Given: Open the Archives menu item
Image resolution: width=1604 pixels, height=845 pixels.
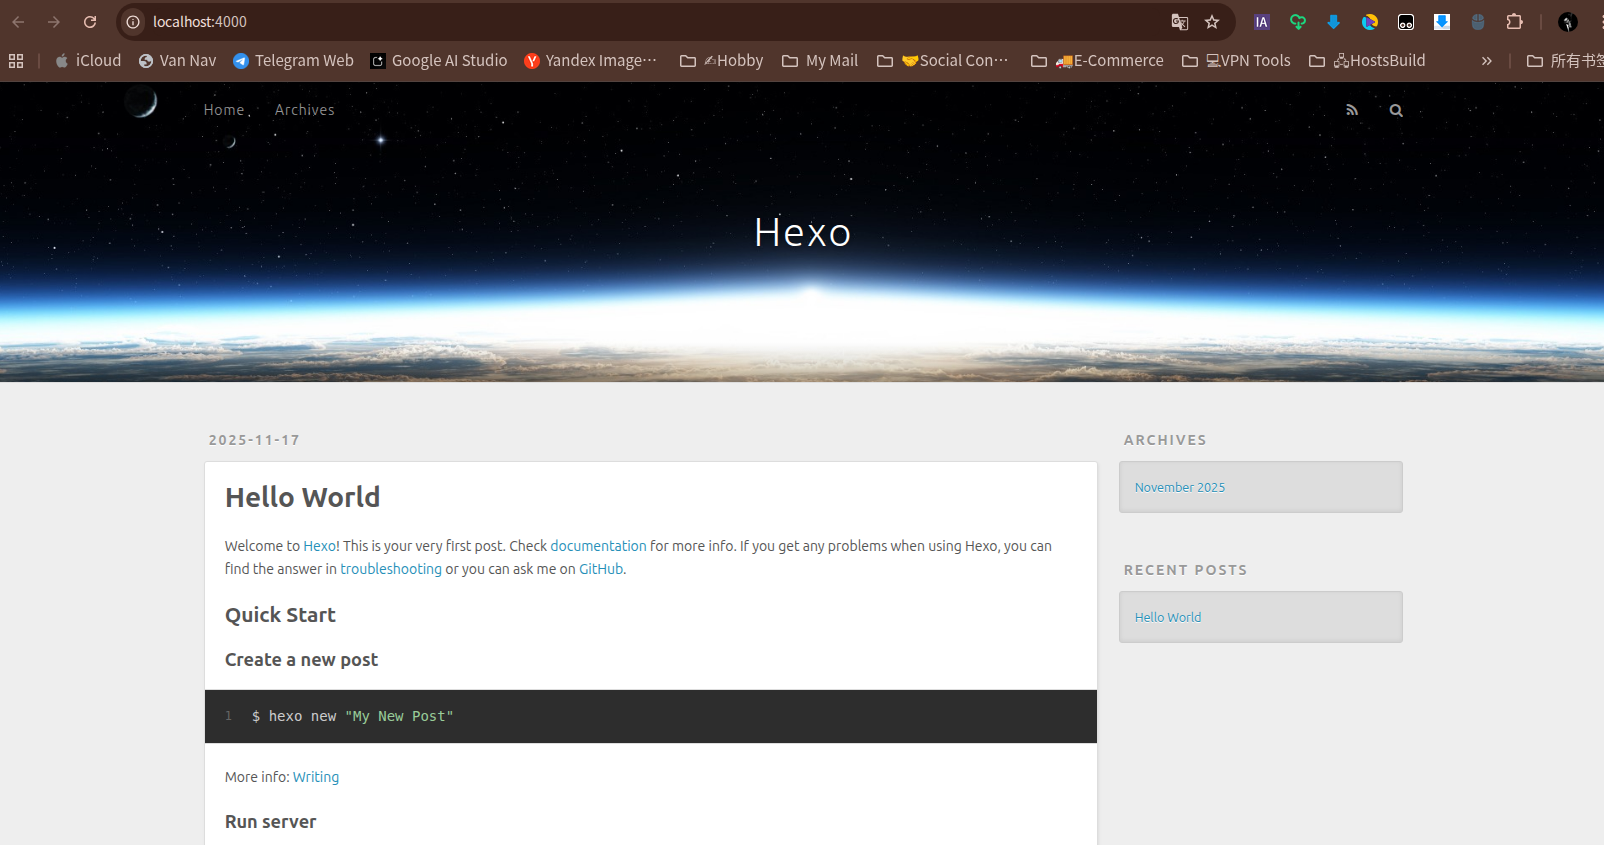Looking at the screenshot, I should (305, 110).
